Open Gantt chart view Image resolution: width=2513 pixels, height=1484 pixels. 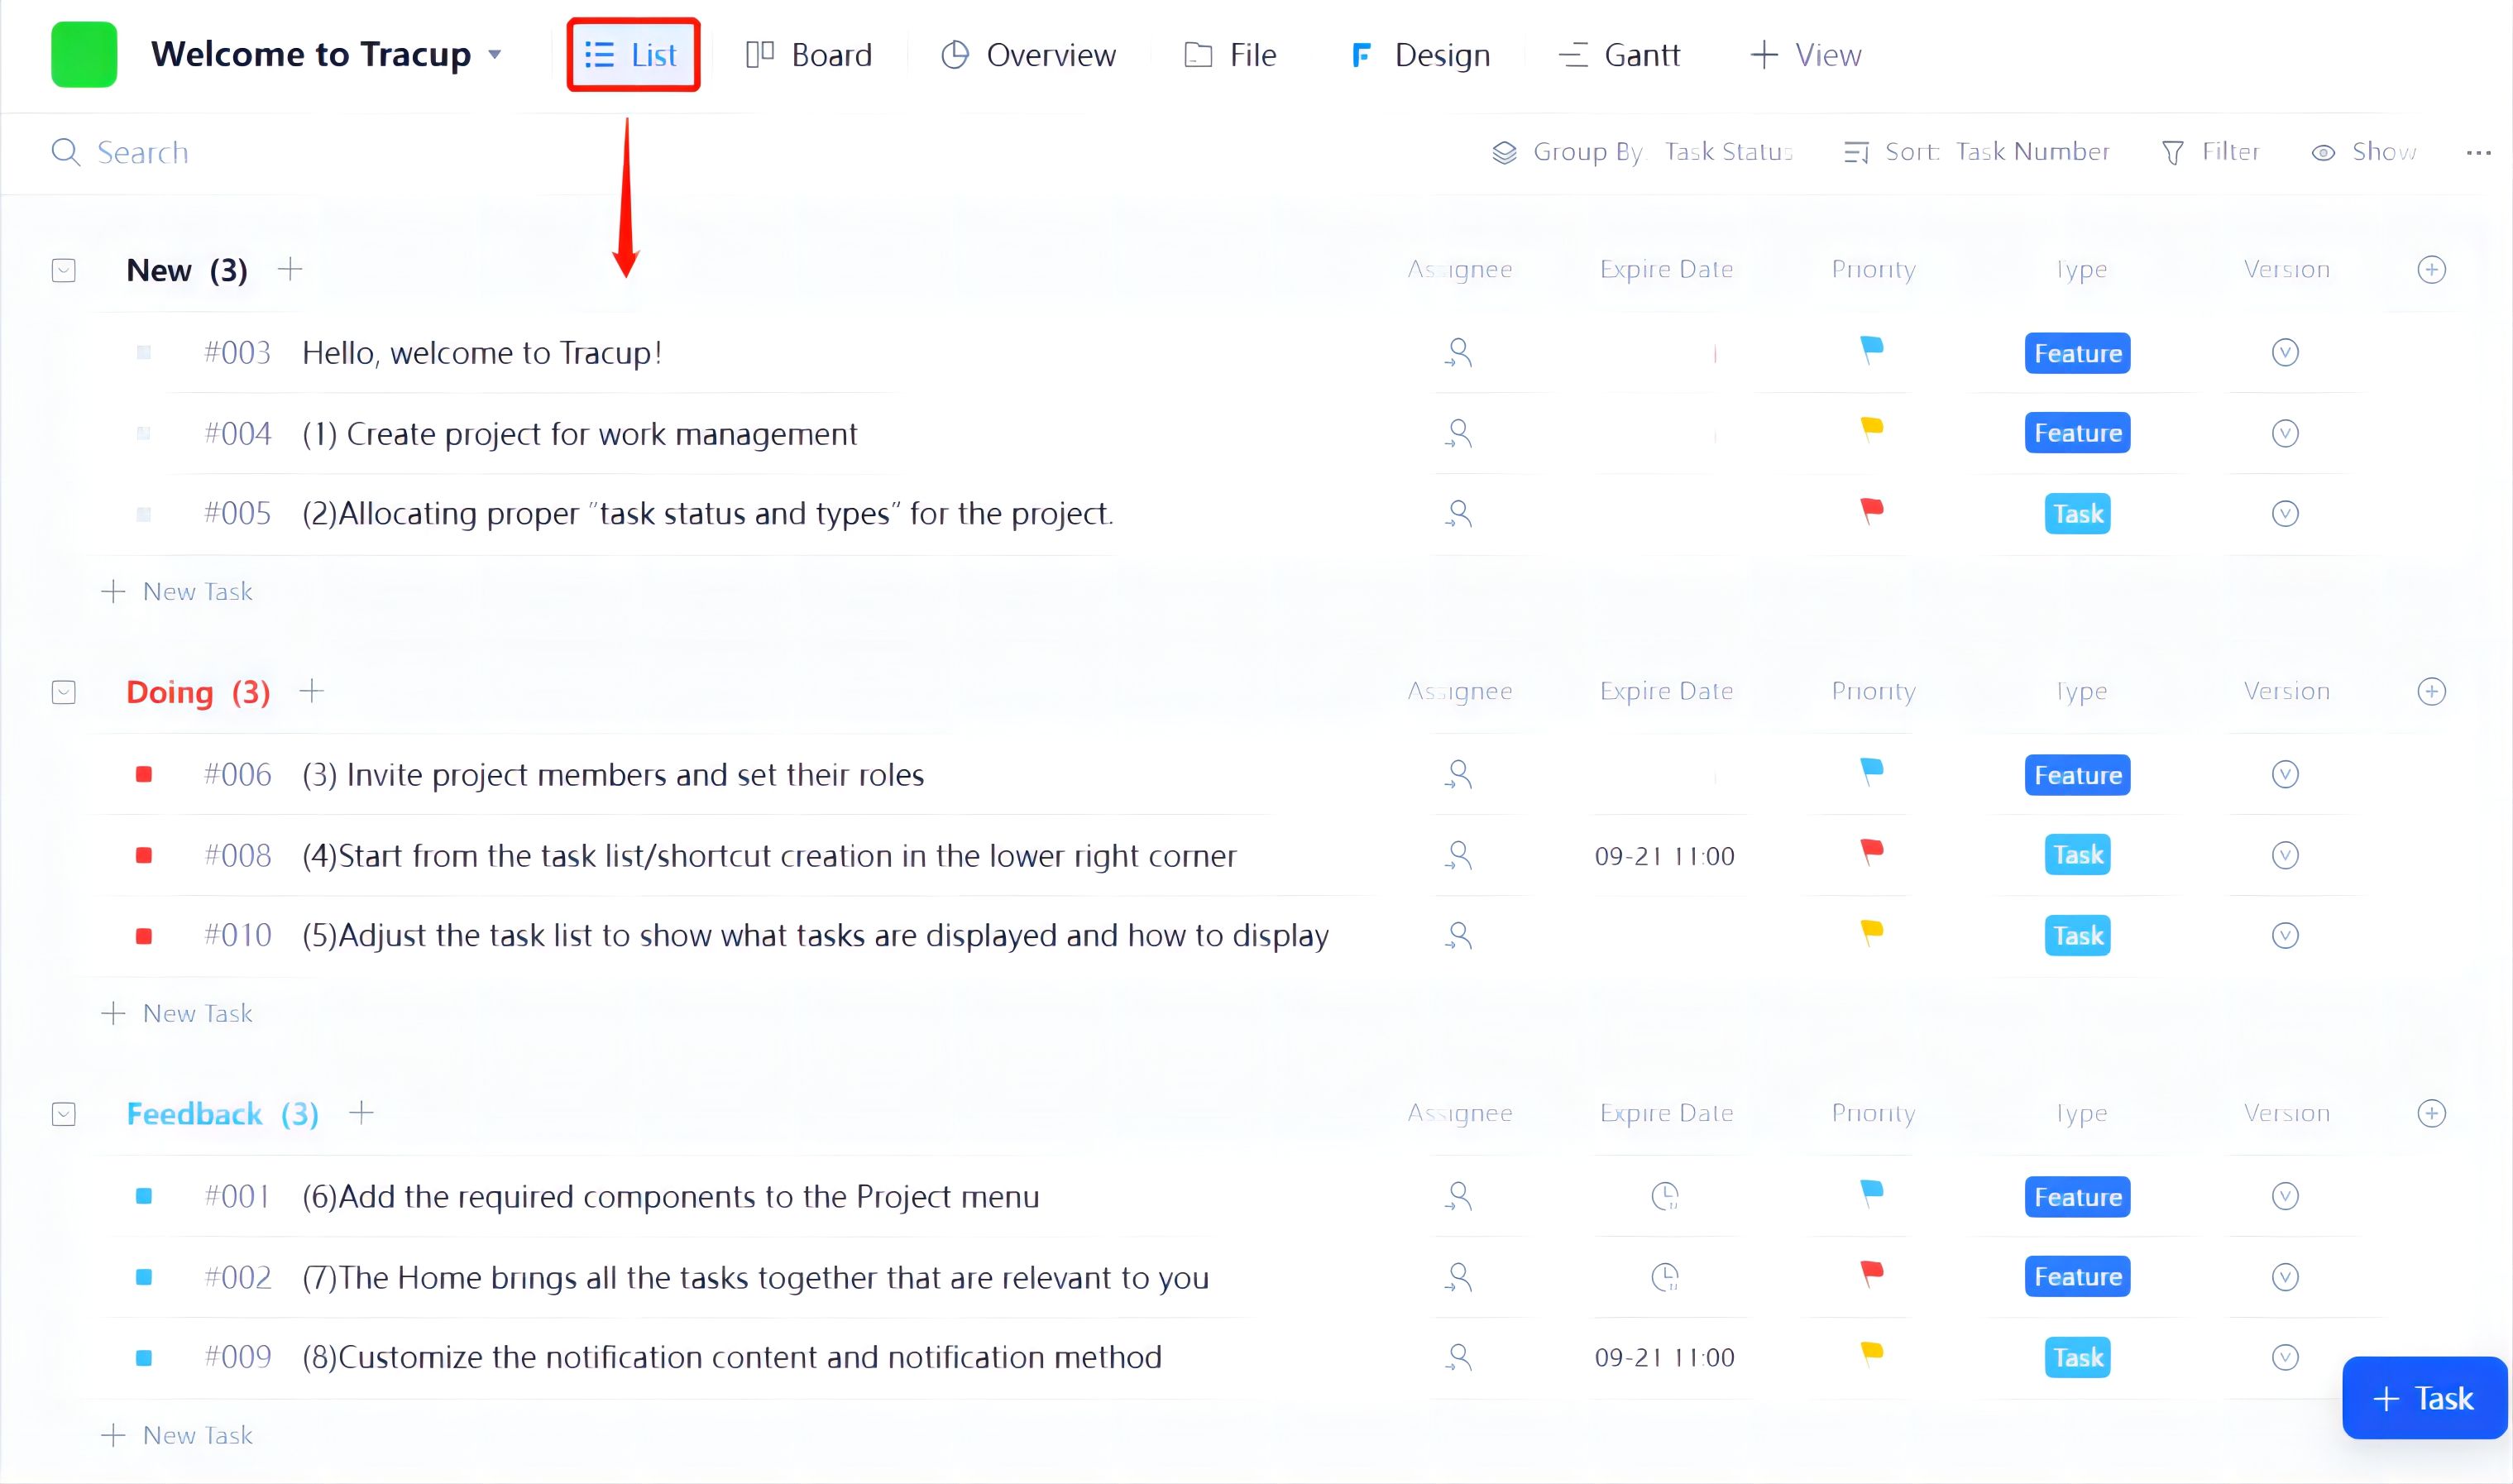point(1618,55)
